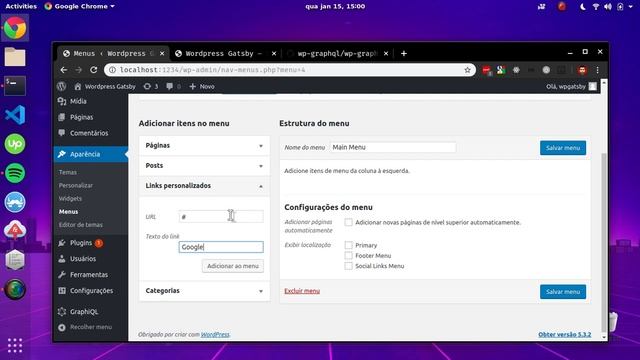This screenshot has width=640, height=360.
Task: Open the Google Chrome app menu
Action: coord(80,6)
